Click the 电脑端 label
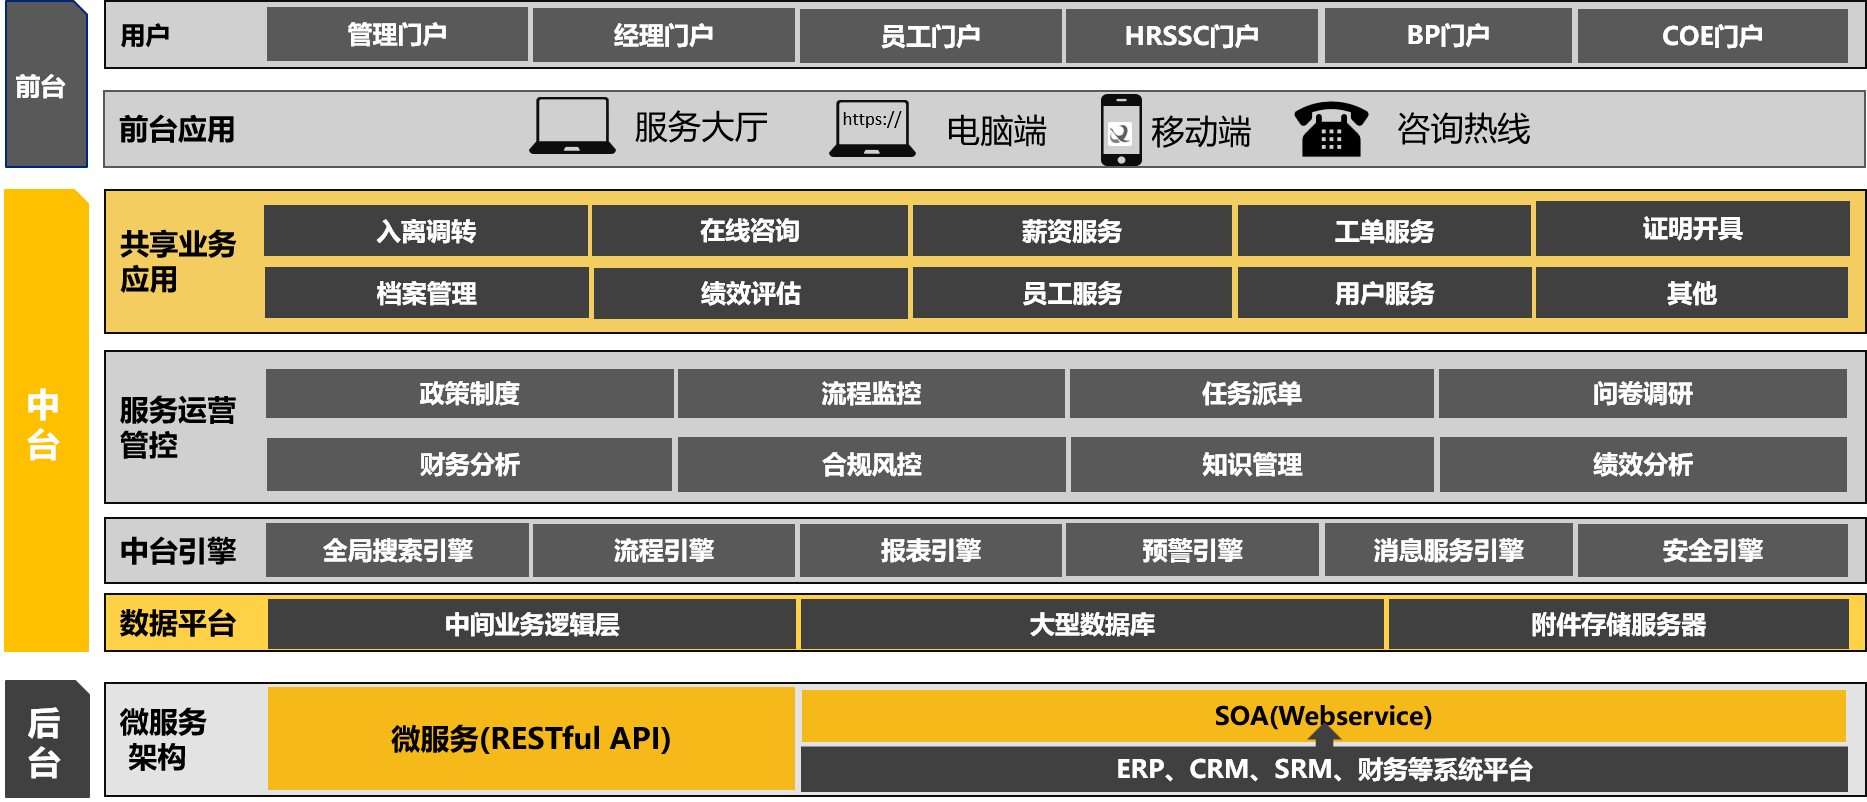Screen dimensions: 1867x802 996,131
